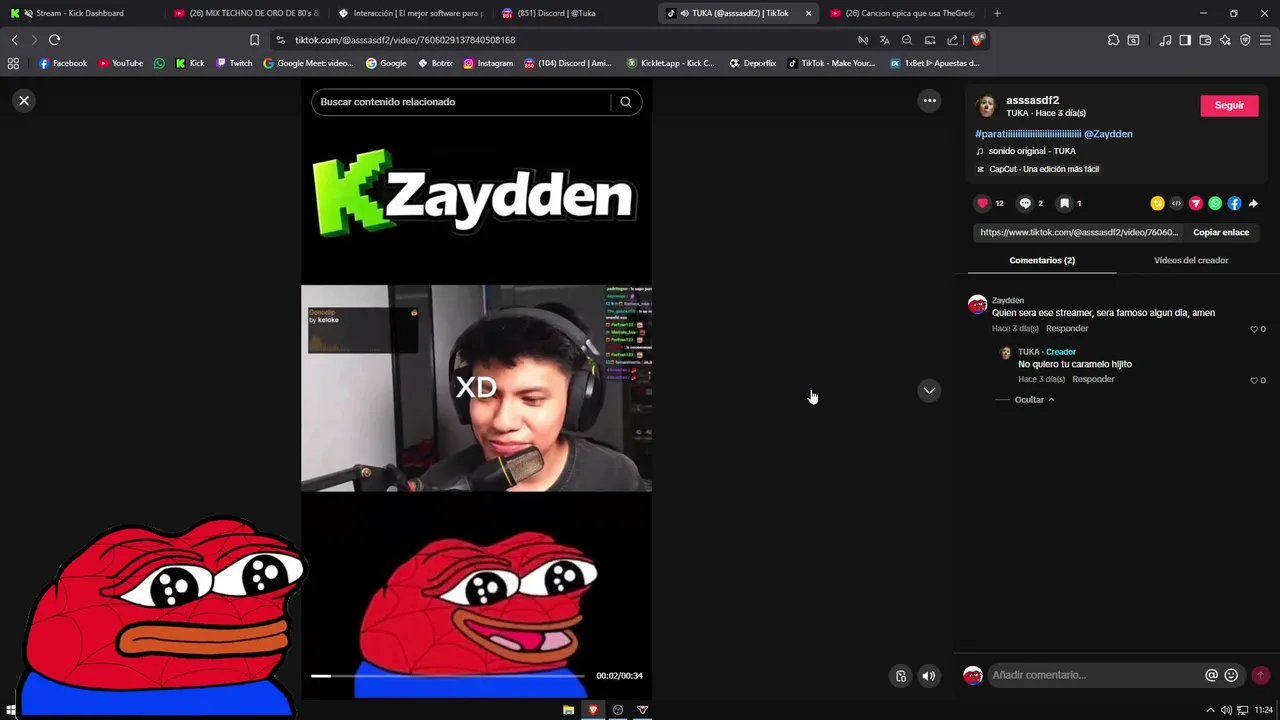This screenshot has width=1280, height=720.
Task: Open the Brave Shields lion icon
Action: tap(978, 40)
